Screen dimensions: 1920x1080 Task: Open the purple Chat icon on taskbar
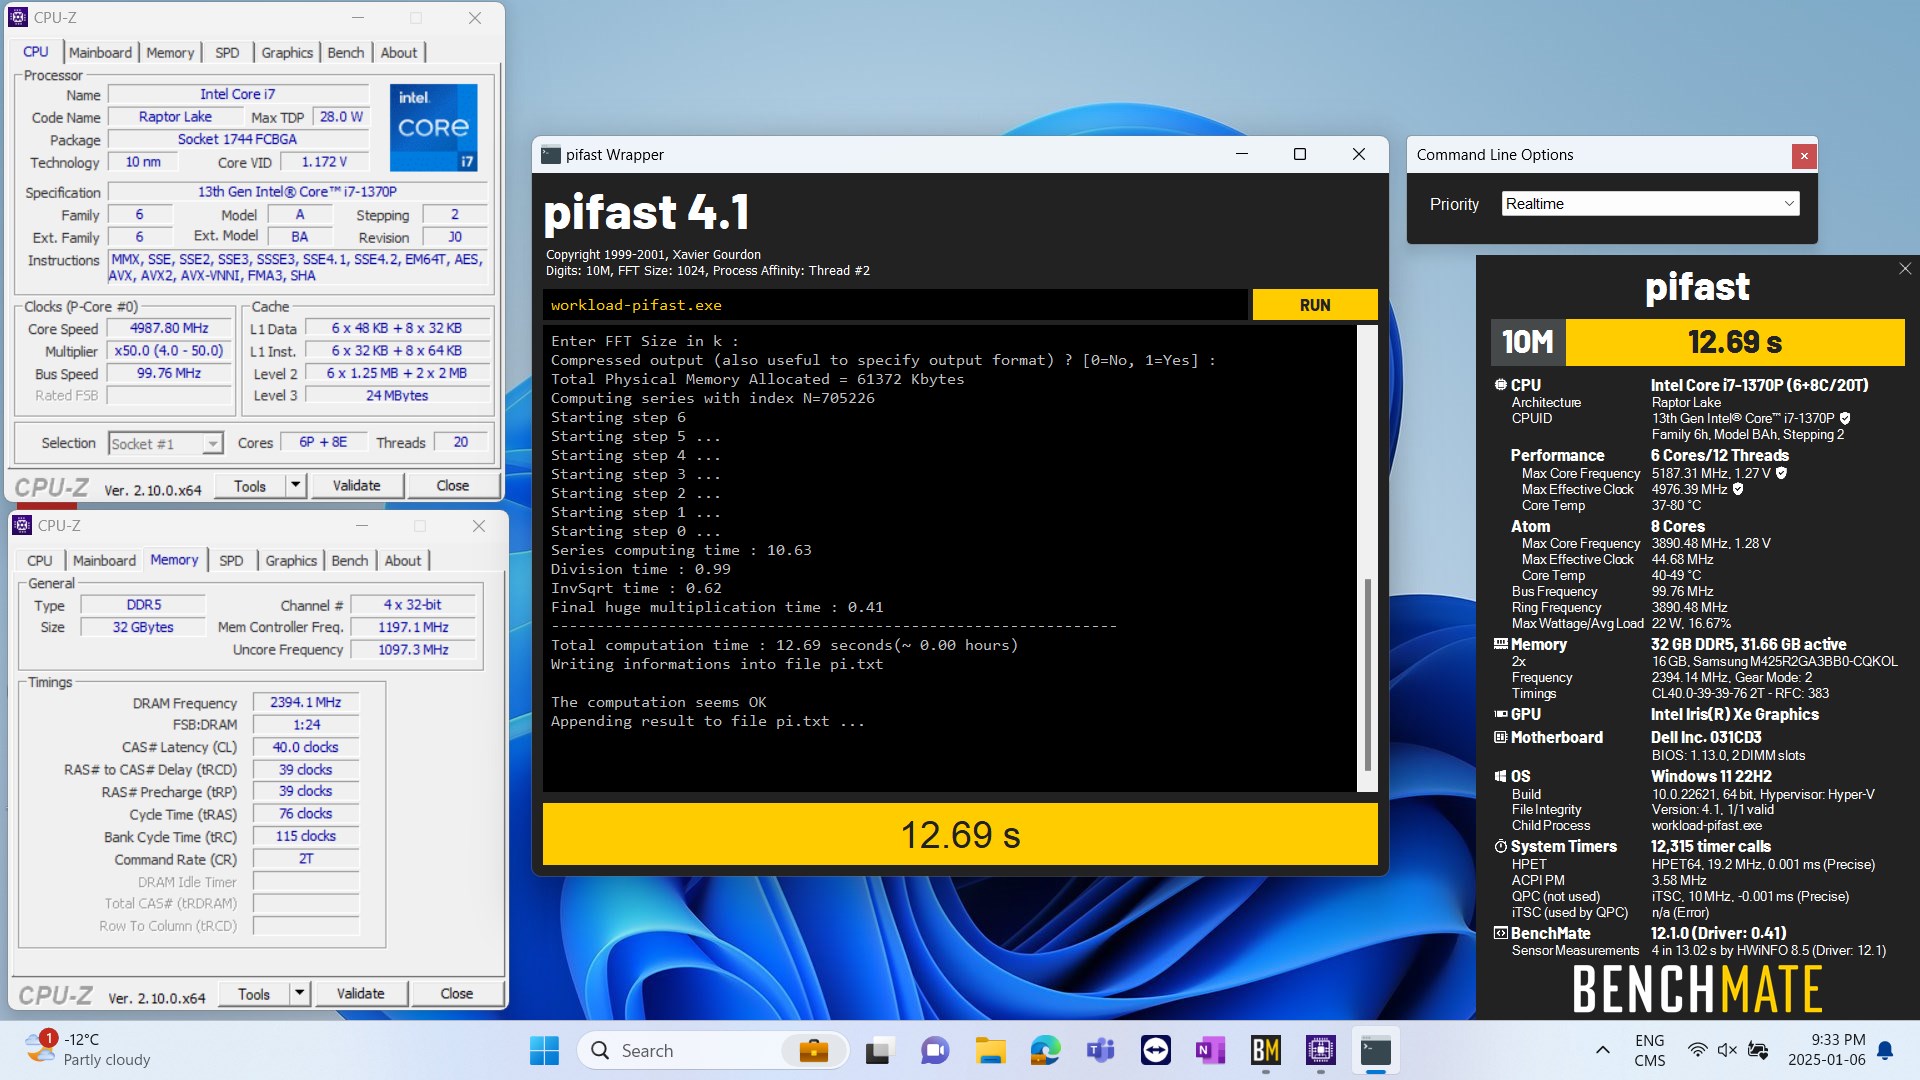click(934, 1050)
